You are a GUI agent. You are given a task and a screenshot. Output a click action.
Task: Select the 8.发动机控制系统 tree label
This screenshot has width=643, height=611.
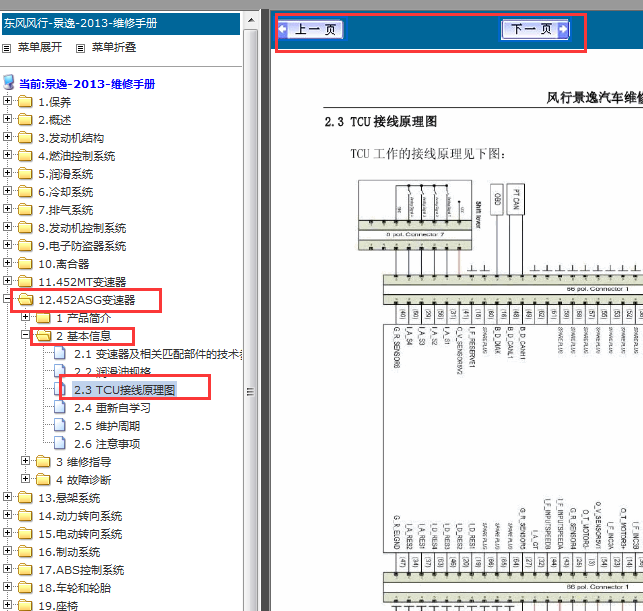(82, 228)
